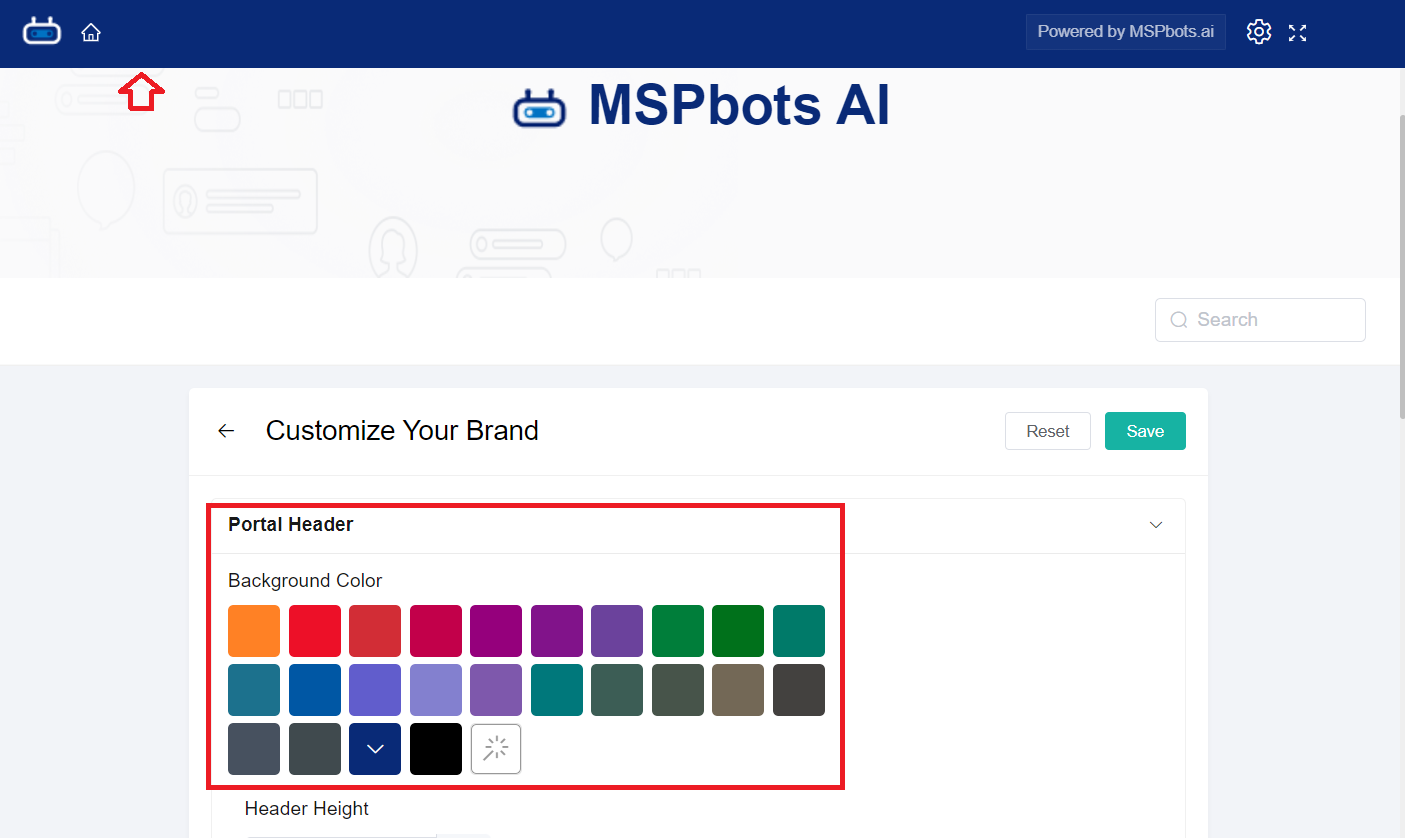Select the steel blue swatch starting second row
The width and height of the screenshot is (1405, 838).
(254, 690)
